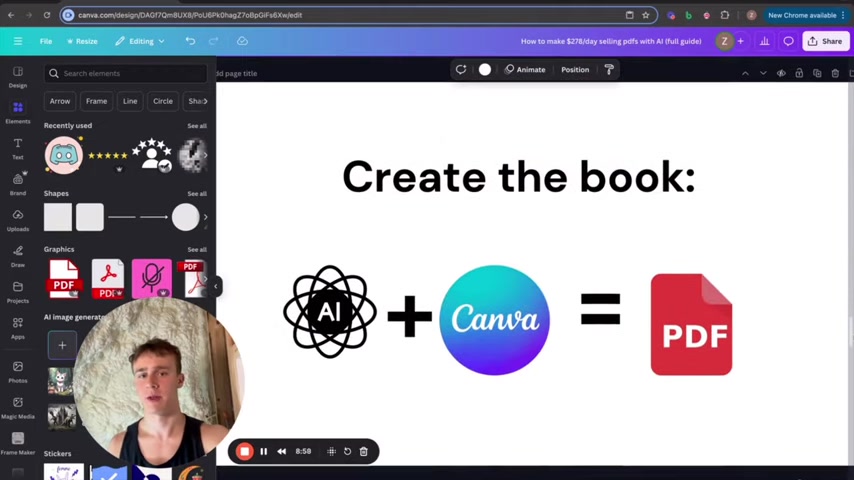The height and width of the screenshot is (480, 854).
Task: Reload the browser page
Action: pos(47,15)
